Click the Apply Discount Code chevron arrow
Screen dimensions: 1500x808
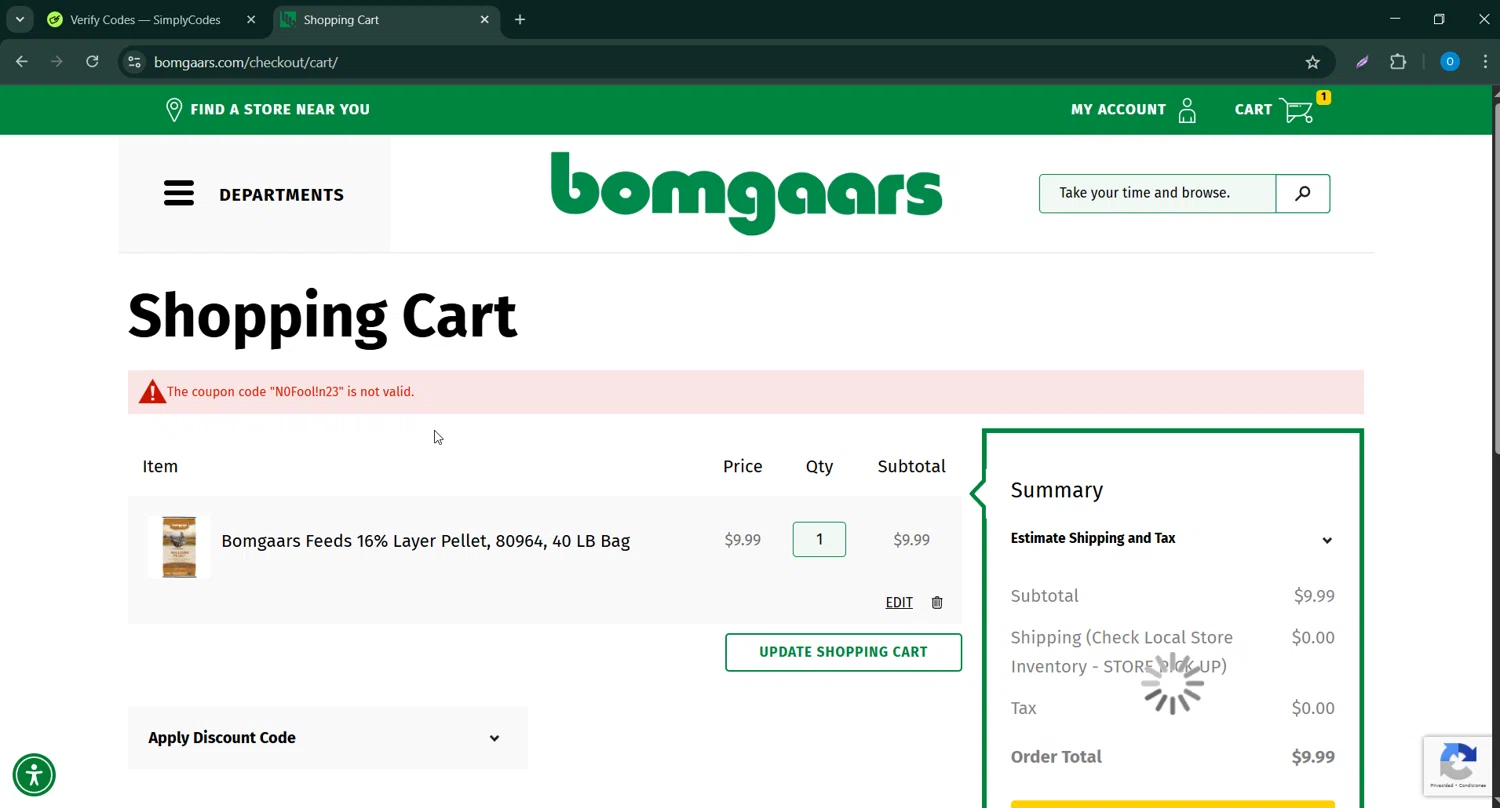tap(494, 738)
